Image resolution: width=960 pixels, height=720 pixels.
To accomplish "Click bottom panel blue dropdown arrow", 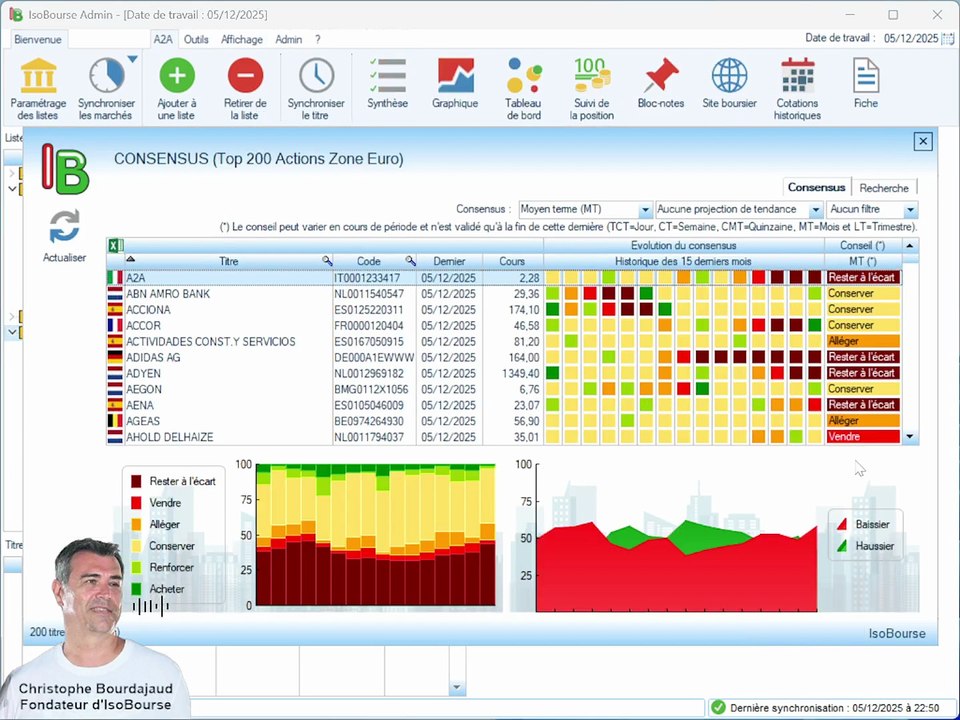I will tap(457, 688).
